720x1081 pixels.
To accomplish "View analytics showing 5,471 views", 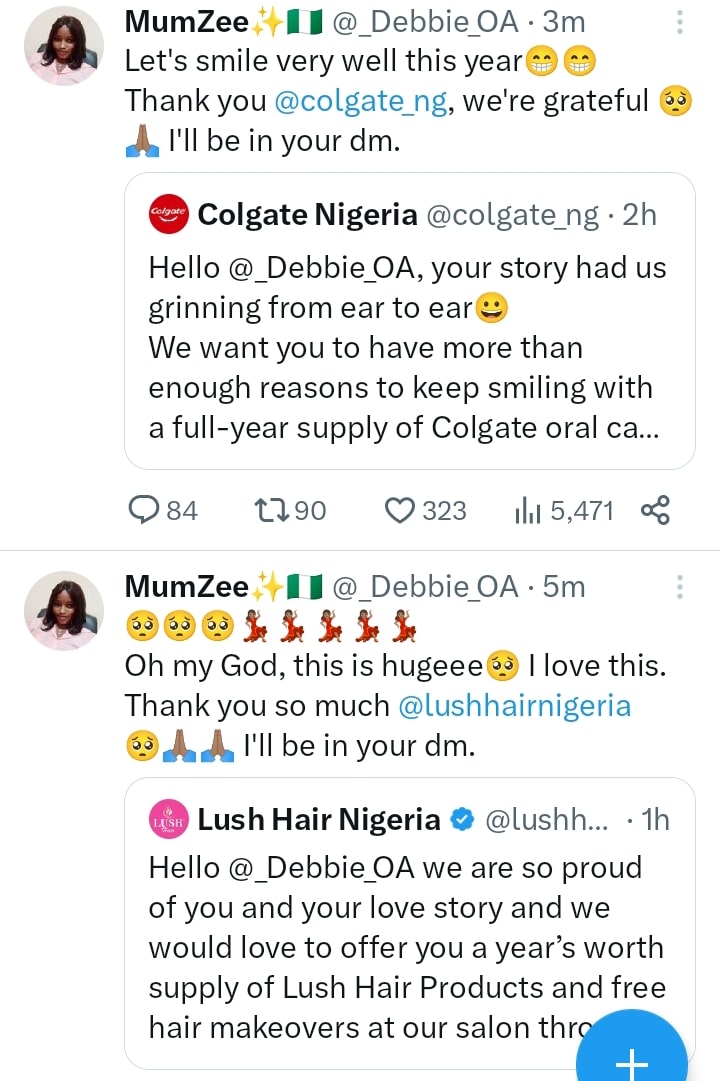I will 528,510.
